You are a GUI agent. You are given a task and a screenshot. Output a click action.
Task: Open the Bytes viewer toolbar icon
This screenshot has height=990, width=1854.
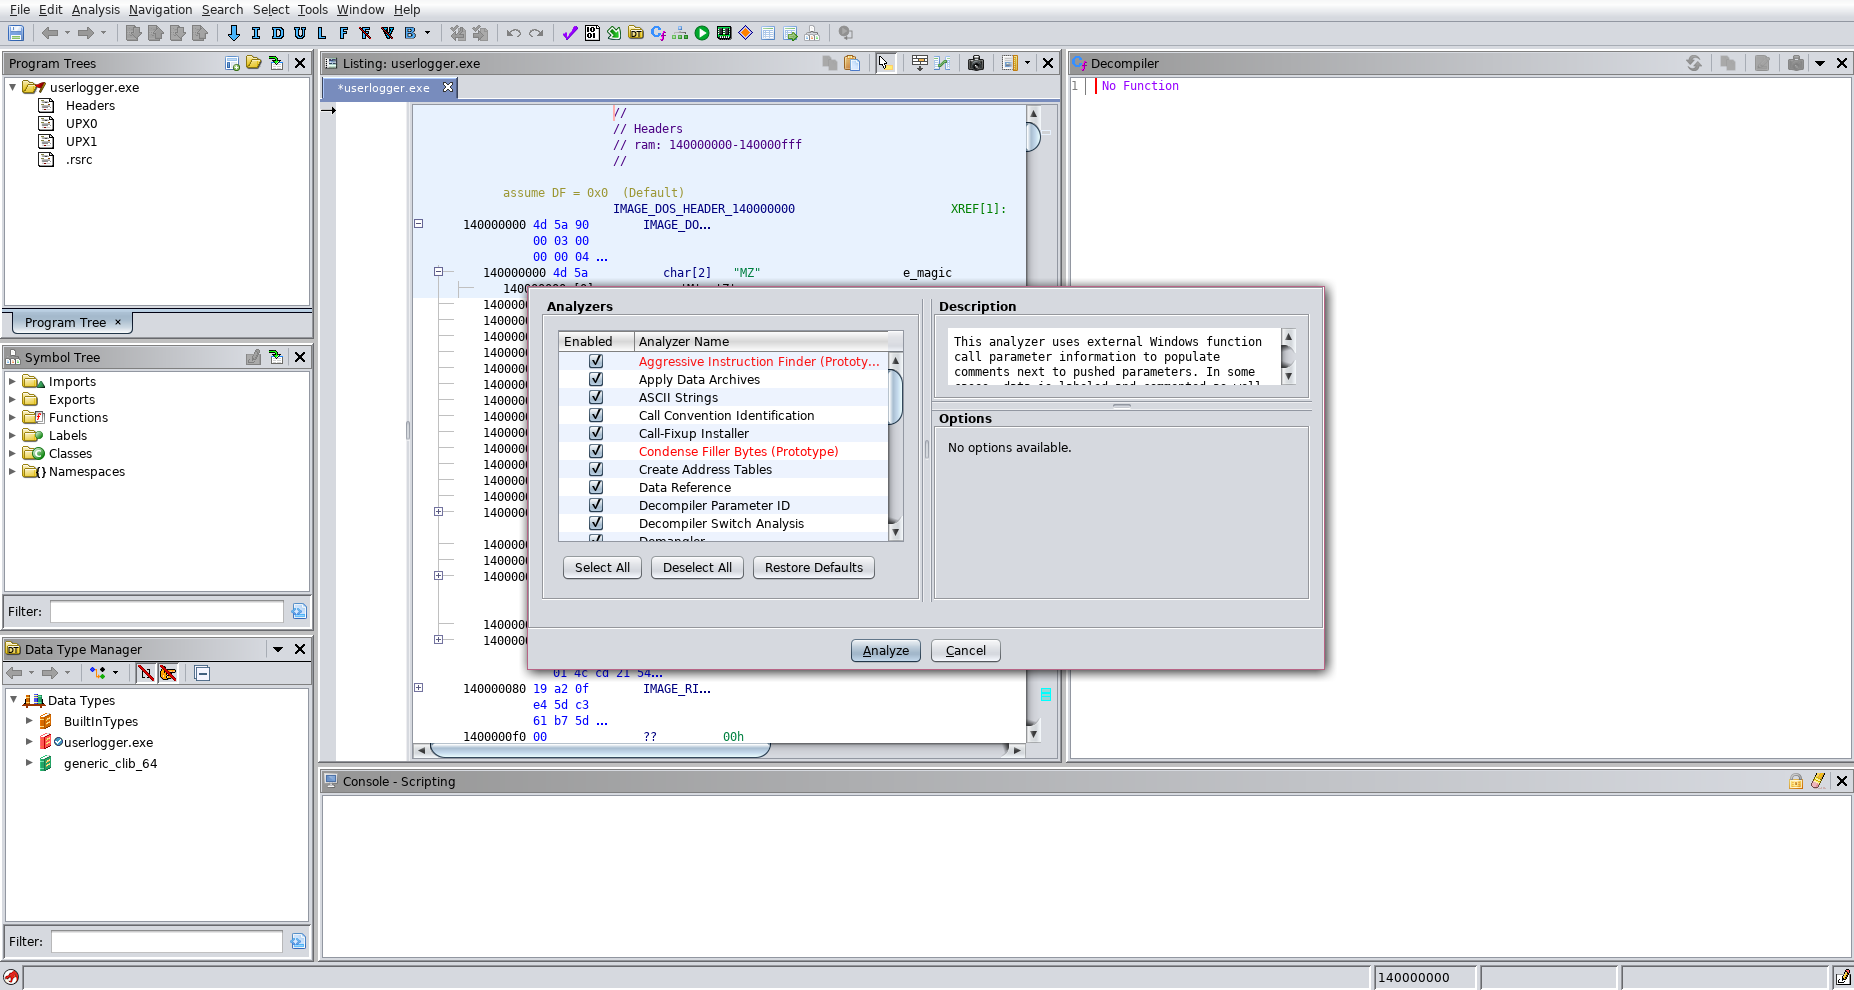point(592,33)
